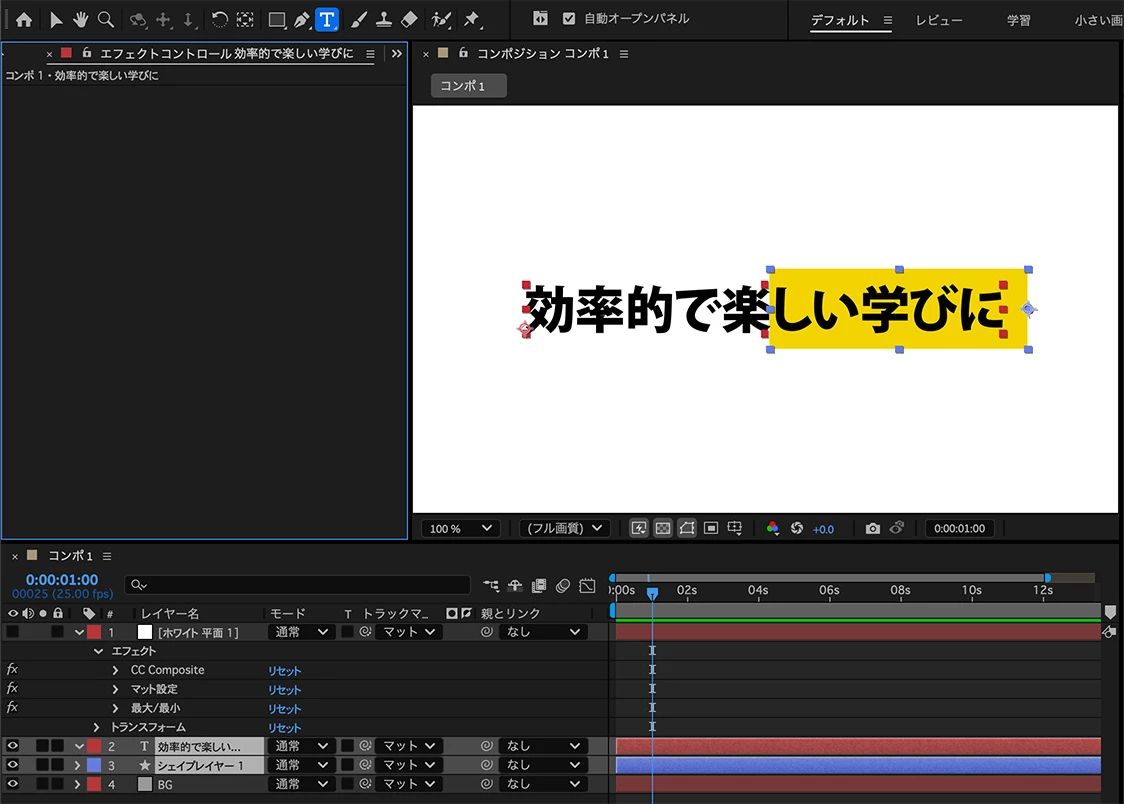Open the composition mini-flowchart icon

coord(491,585)
